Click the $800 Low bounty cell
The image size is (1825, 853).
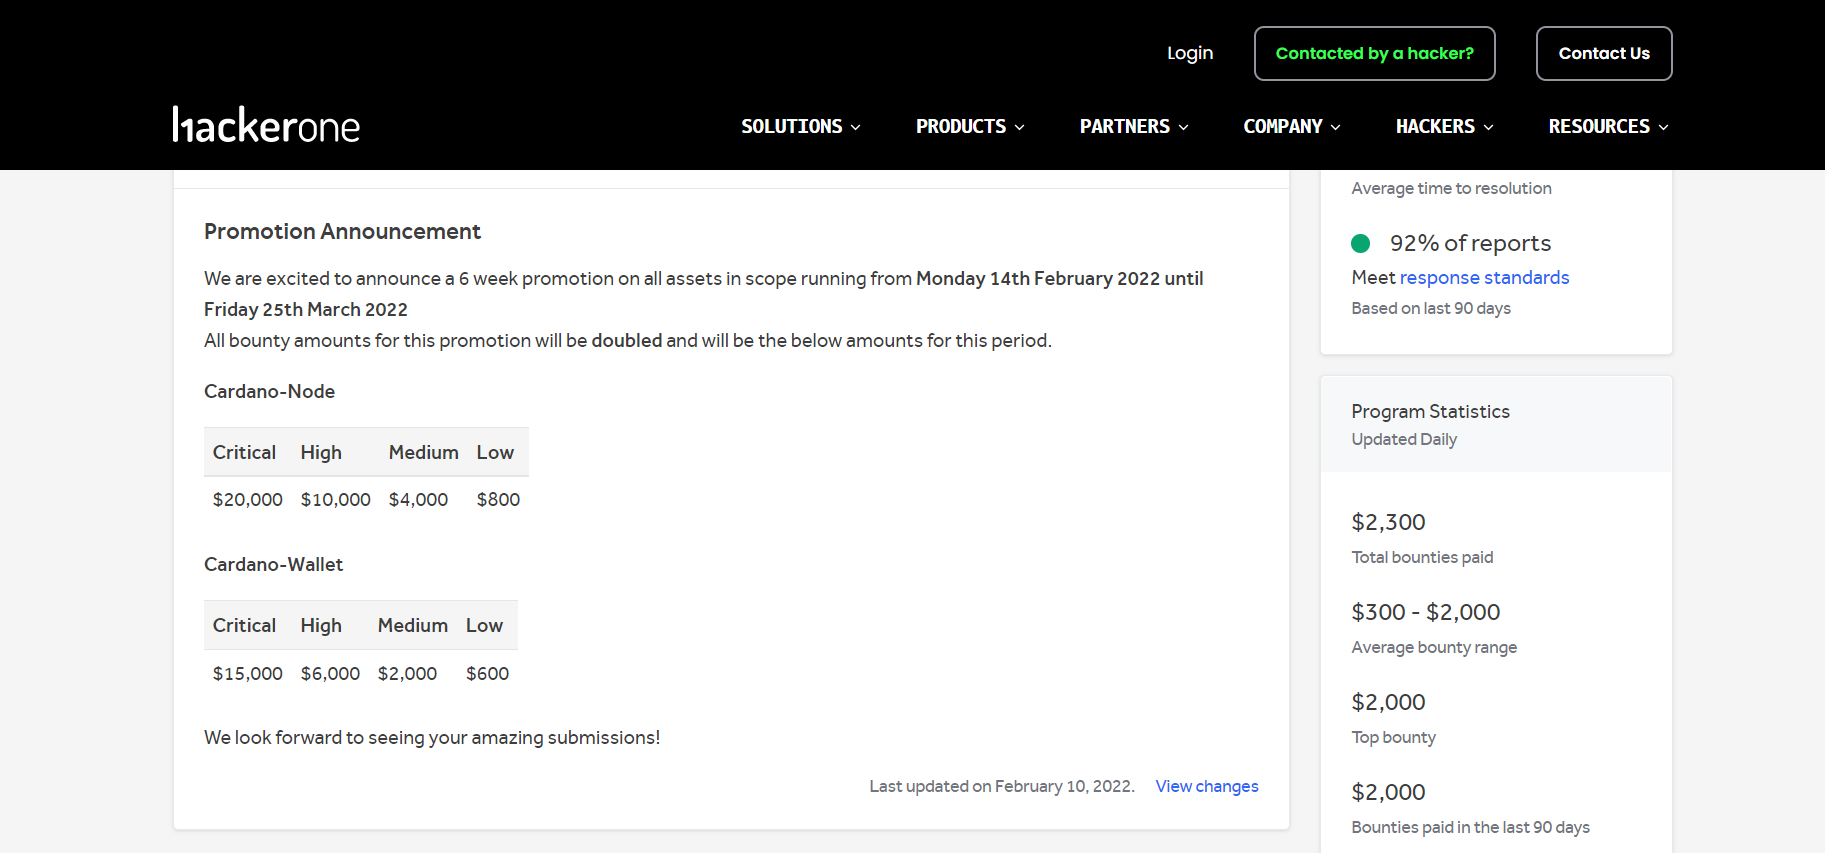(x=498, y=499)
